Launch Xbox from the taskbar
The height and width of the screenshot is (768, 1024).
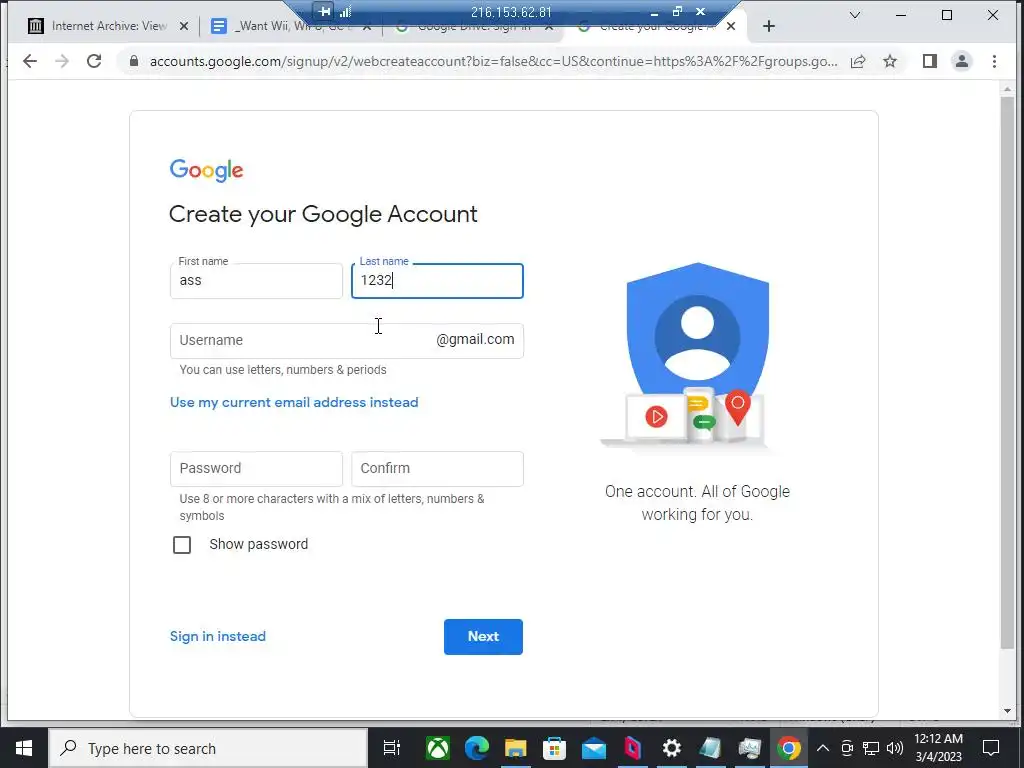(x=438, y=748)
